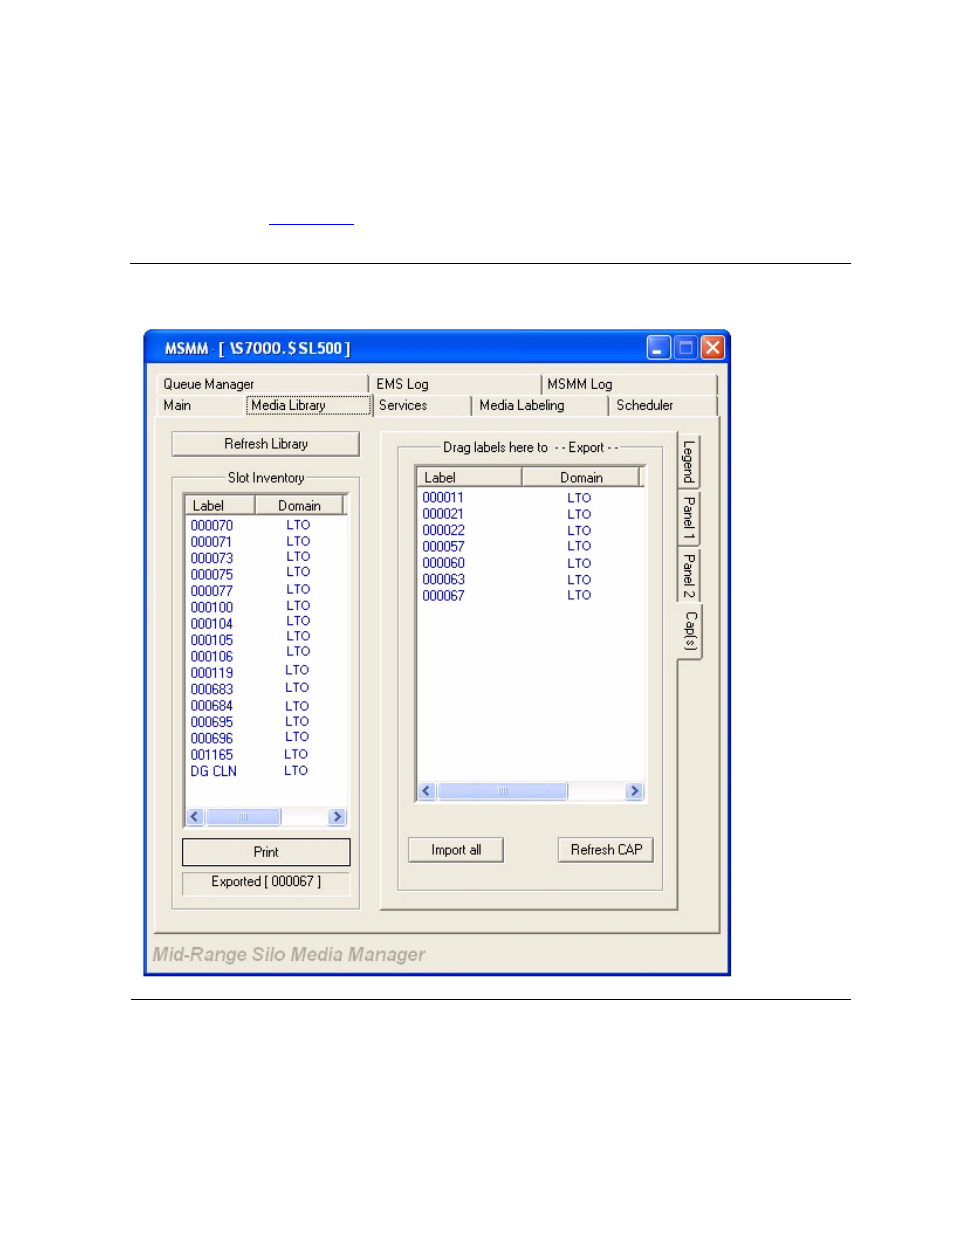Click the Refresh CAP button
The image size is (954, 1235).
pos(606,850)
